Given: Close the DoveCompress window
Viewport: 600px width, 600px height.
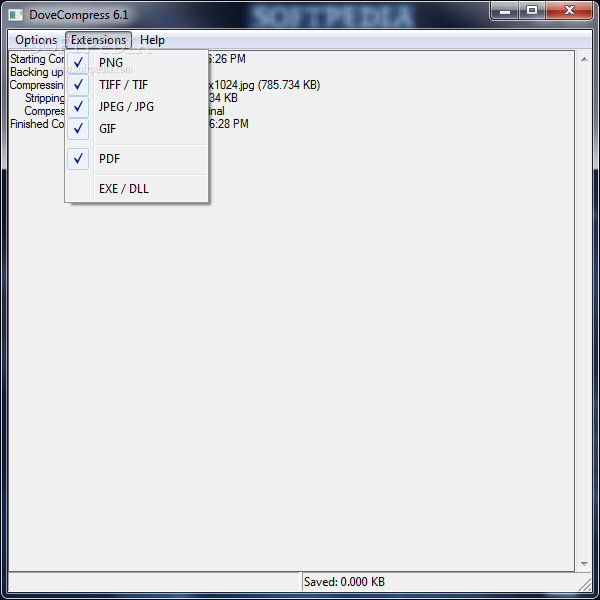Looking at the screenshot, I should point(569,11).
